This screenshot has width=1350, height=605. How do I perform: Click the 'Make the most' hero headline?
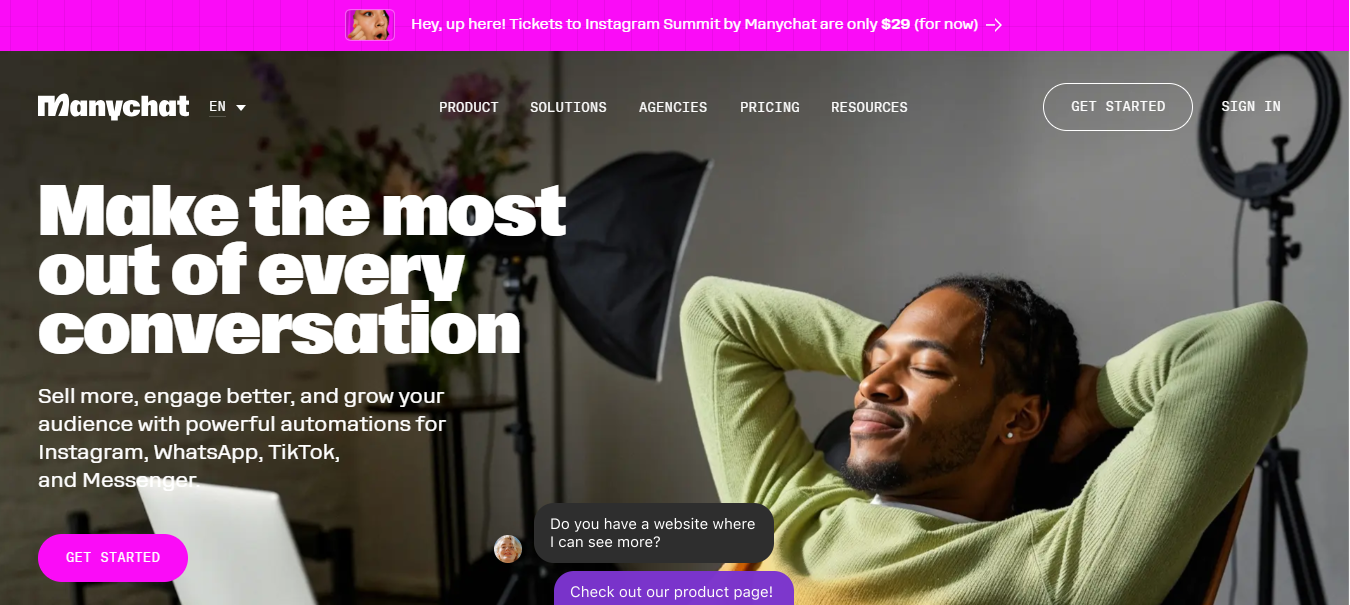click(x=302, y=269)
